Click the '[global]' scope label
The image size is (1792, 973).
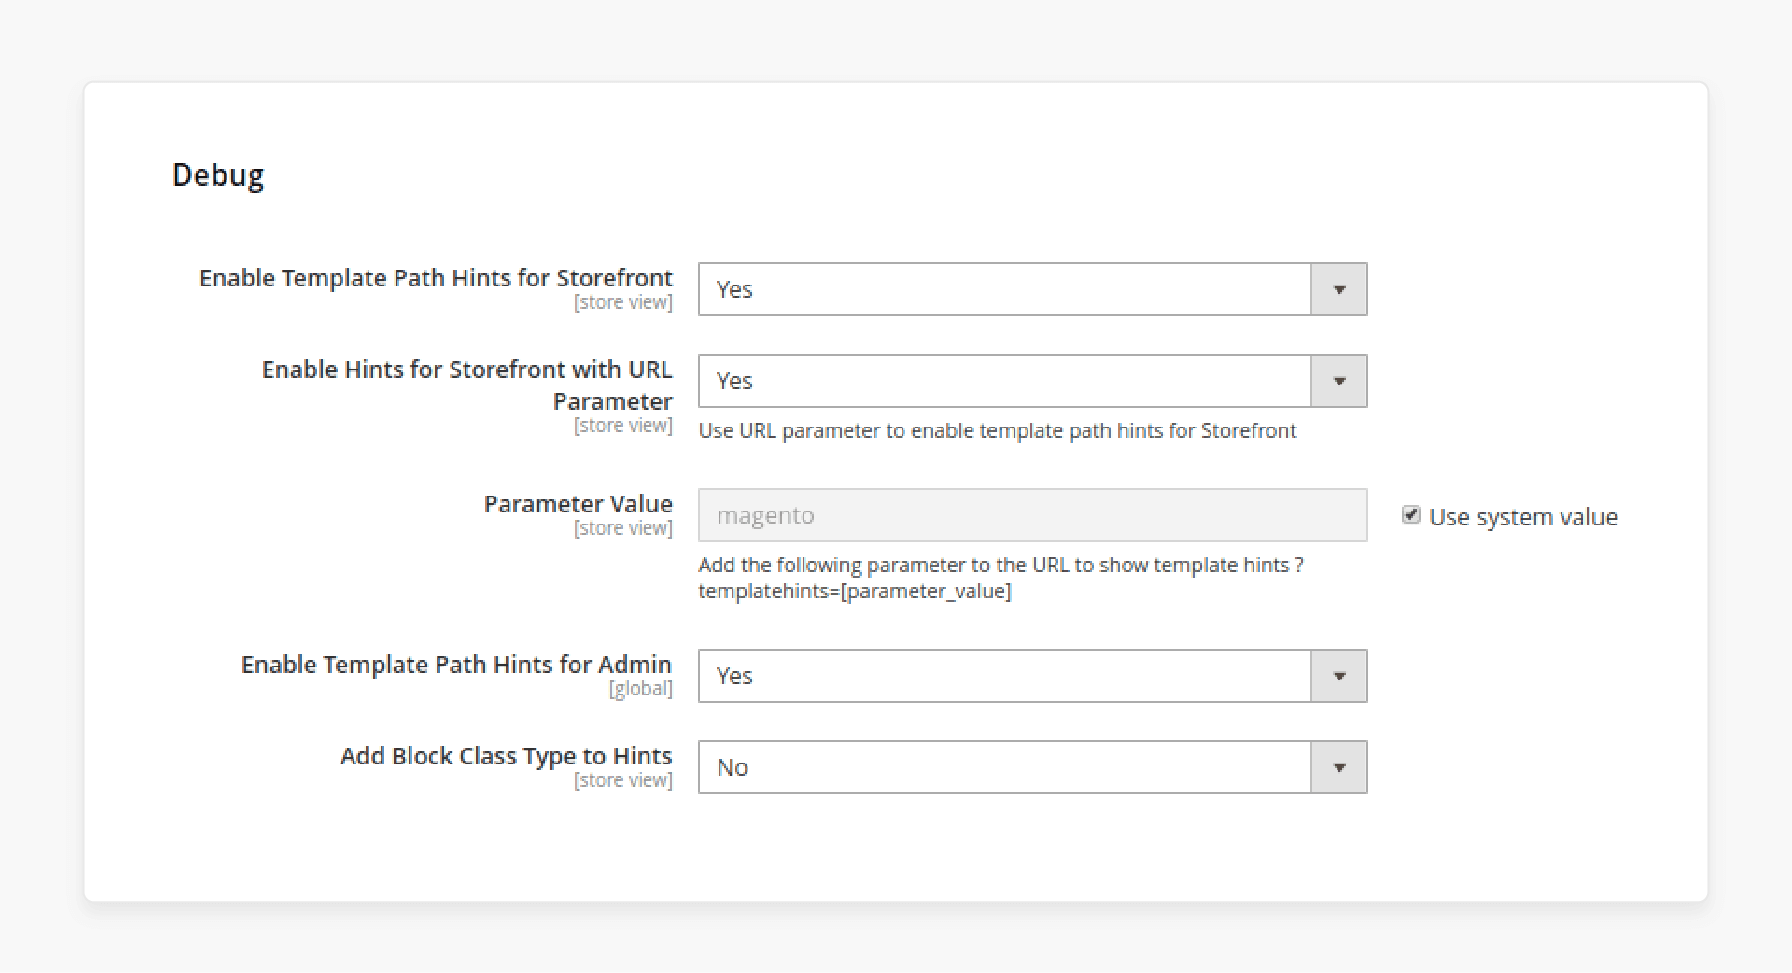641,688
